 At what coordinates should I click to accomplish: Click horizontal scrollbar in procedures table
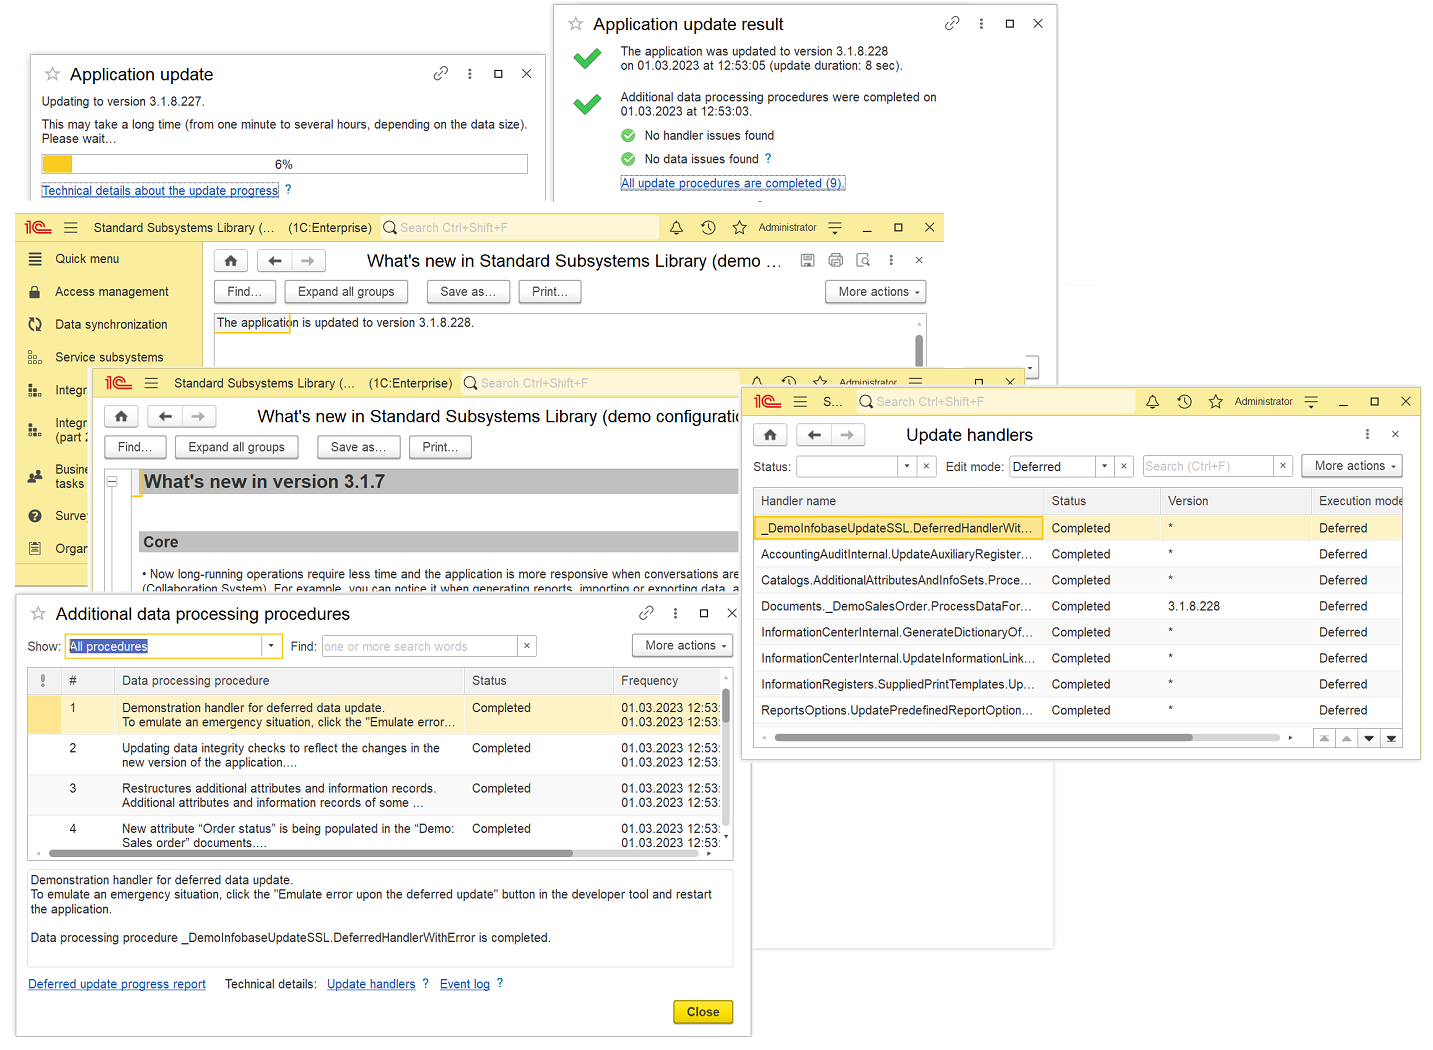click(311, 854)
